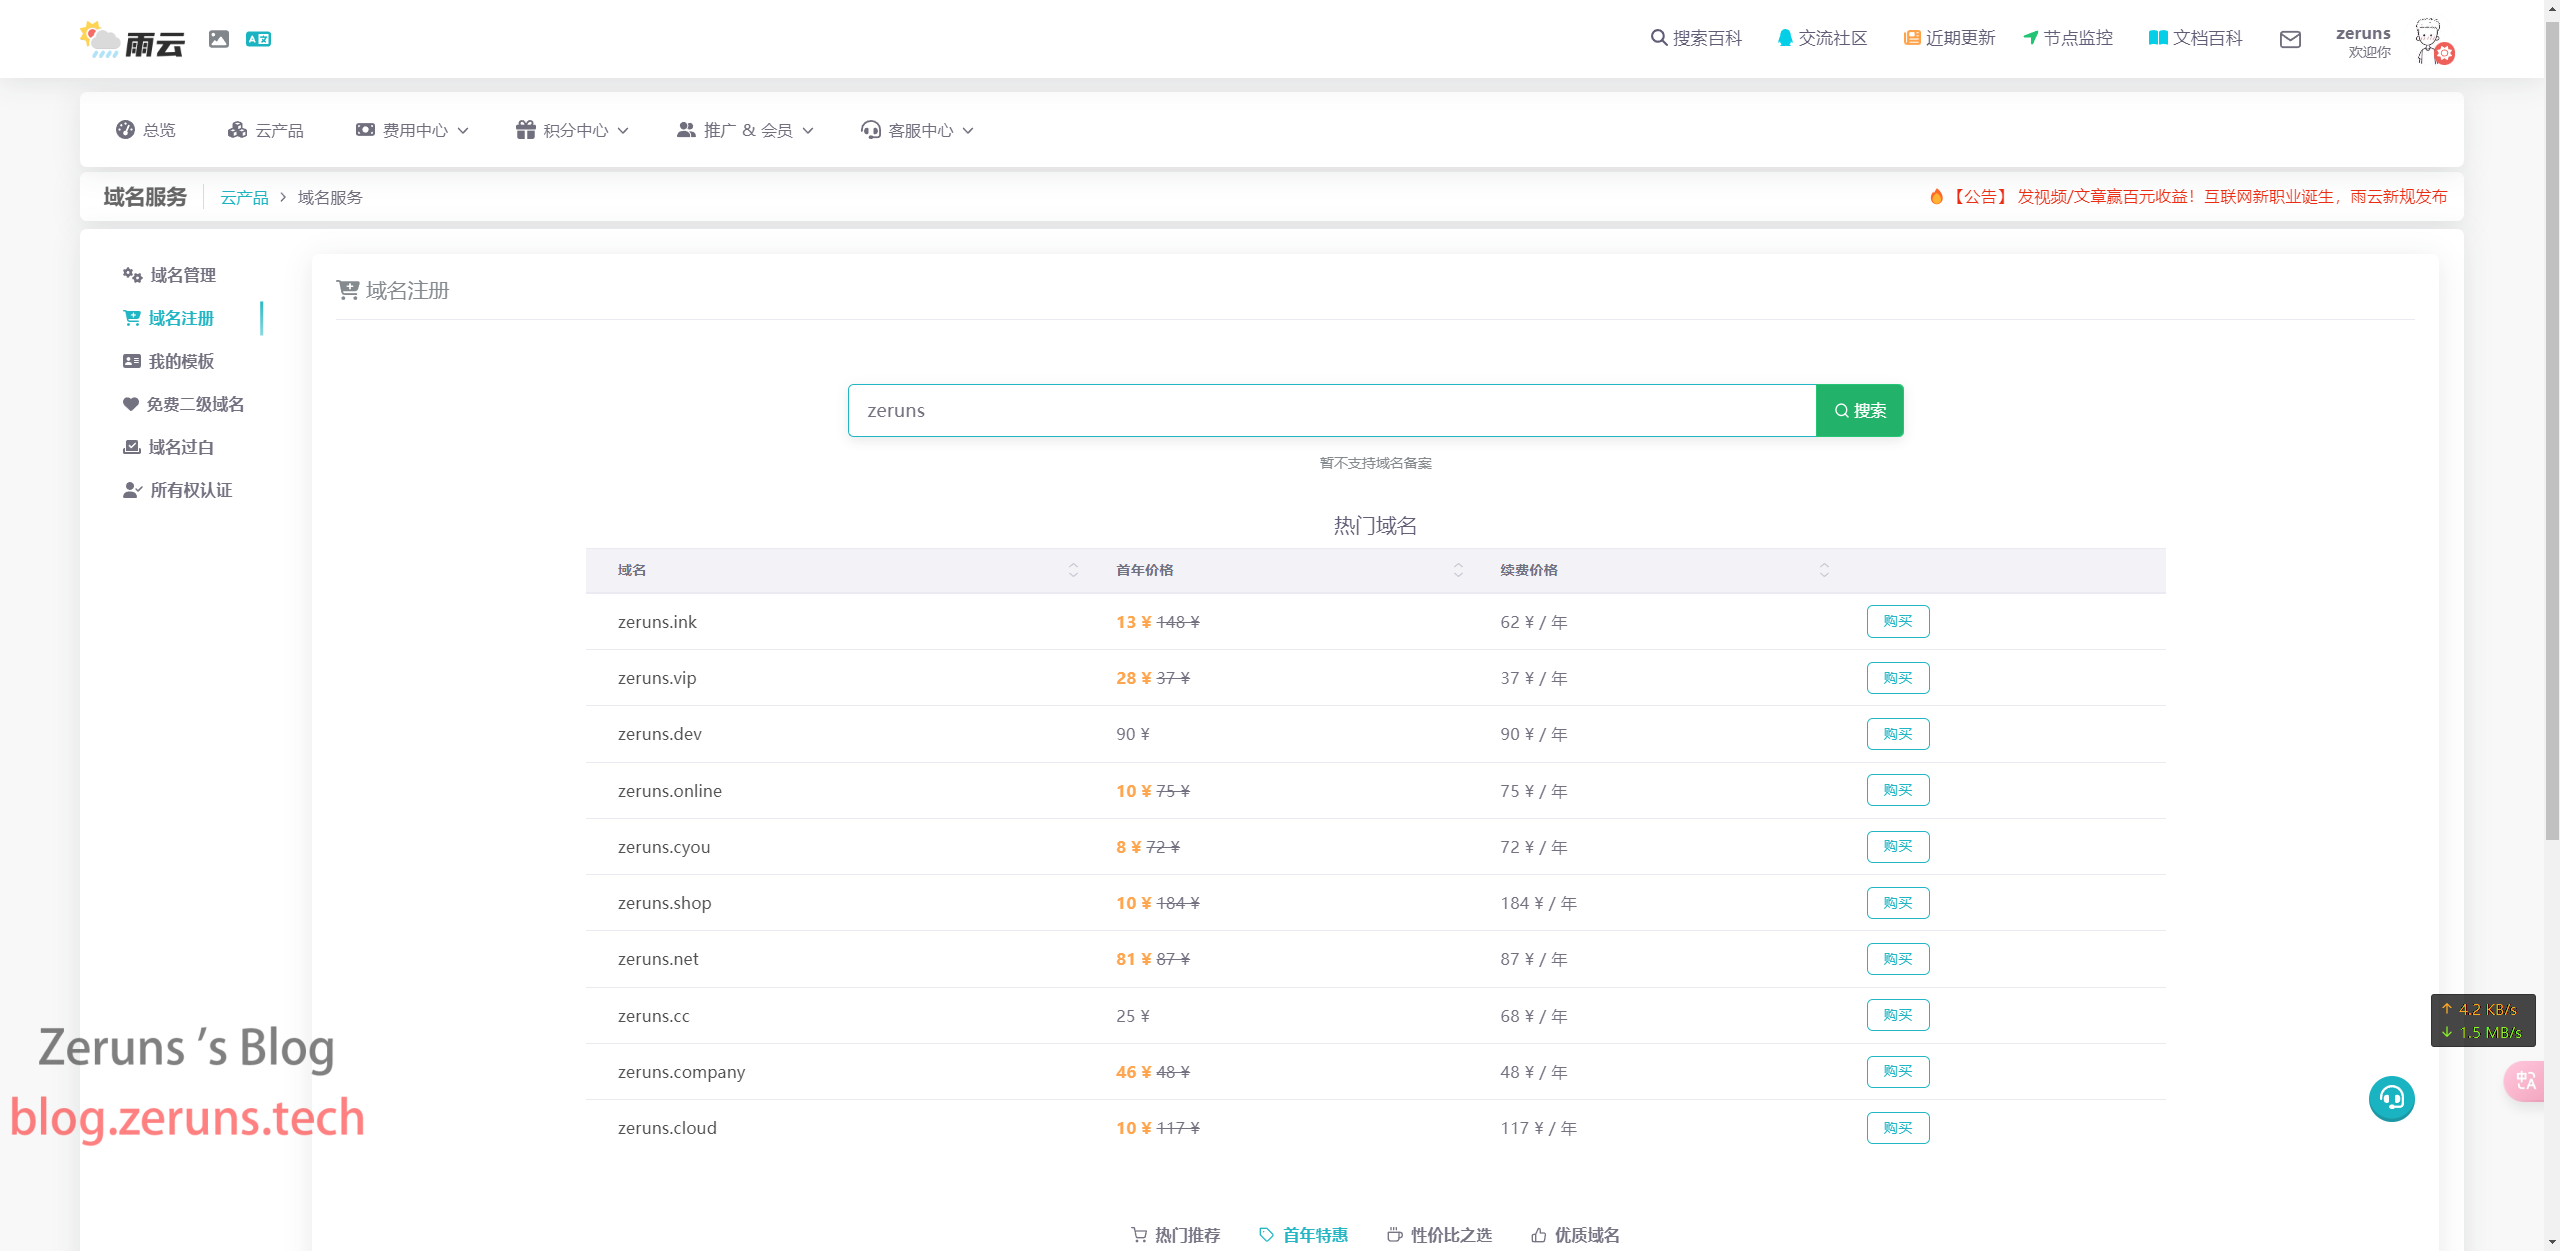Open the mail envelope icon
The width and height of the screenshot is (2560, 1251).
[2290, 39]
